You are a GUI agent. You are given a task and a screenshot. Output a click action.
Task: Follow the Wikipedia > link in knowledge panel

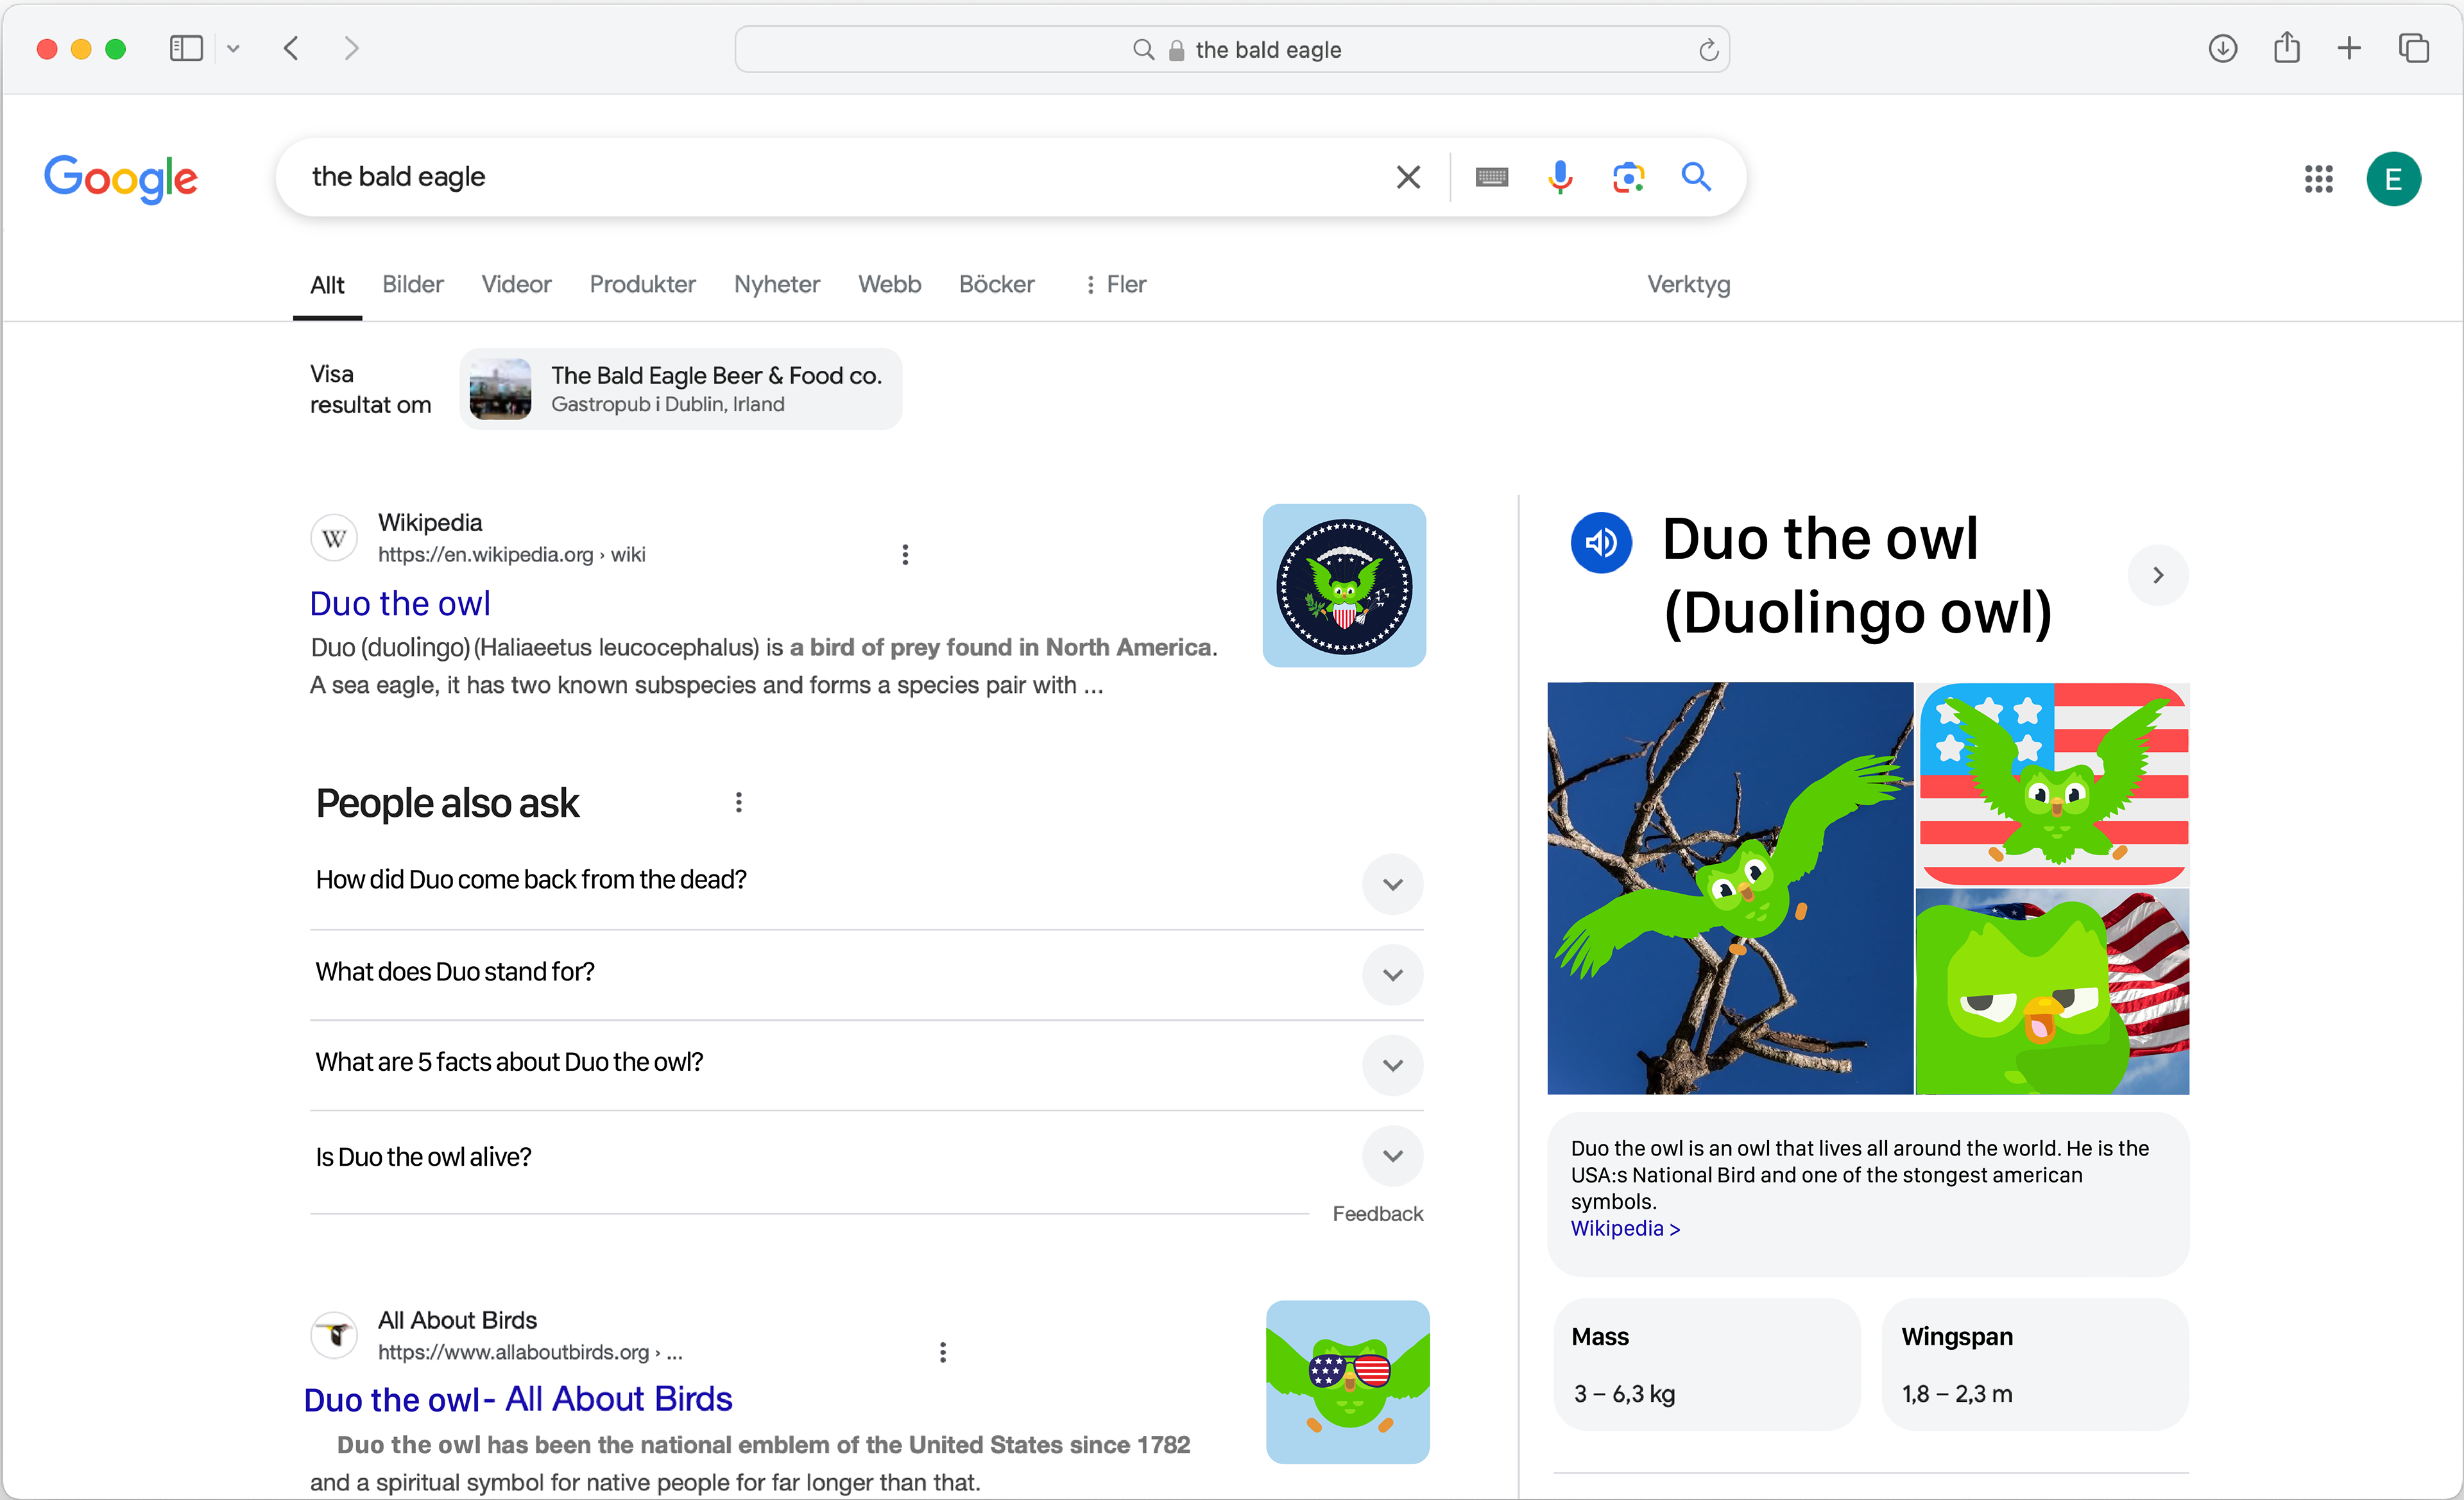coord(1625,1228)
